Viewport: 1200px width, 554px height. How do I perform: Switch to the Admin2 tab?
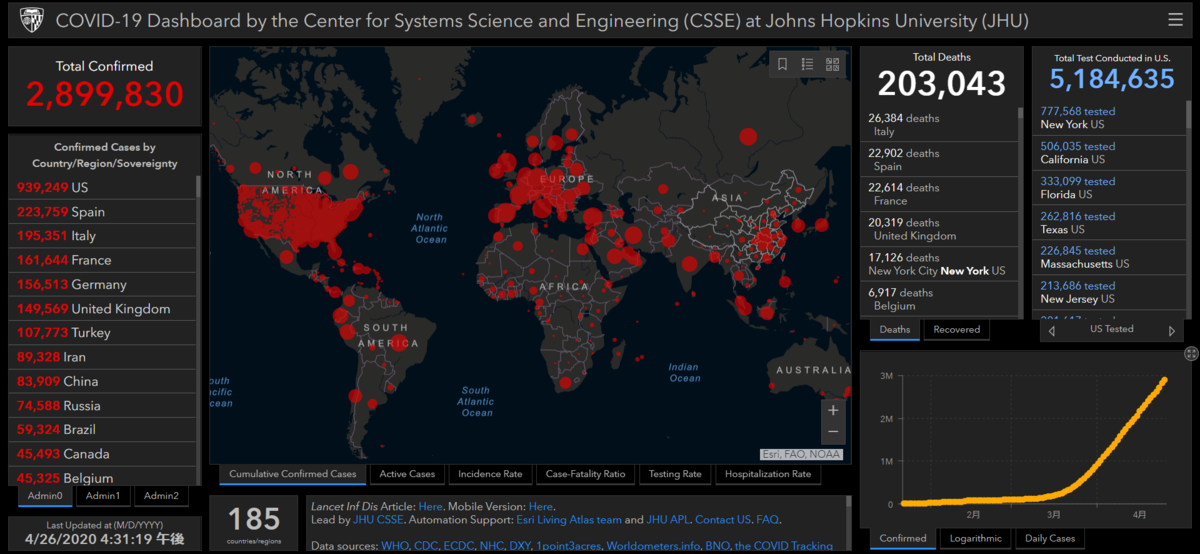click(161, 496)
